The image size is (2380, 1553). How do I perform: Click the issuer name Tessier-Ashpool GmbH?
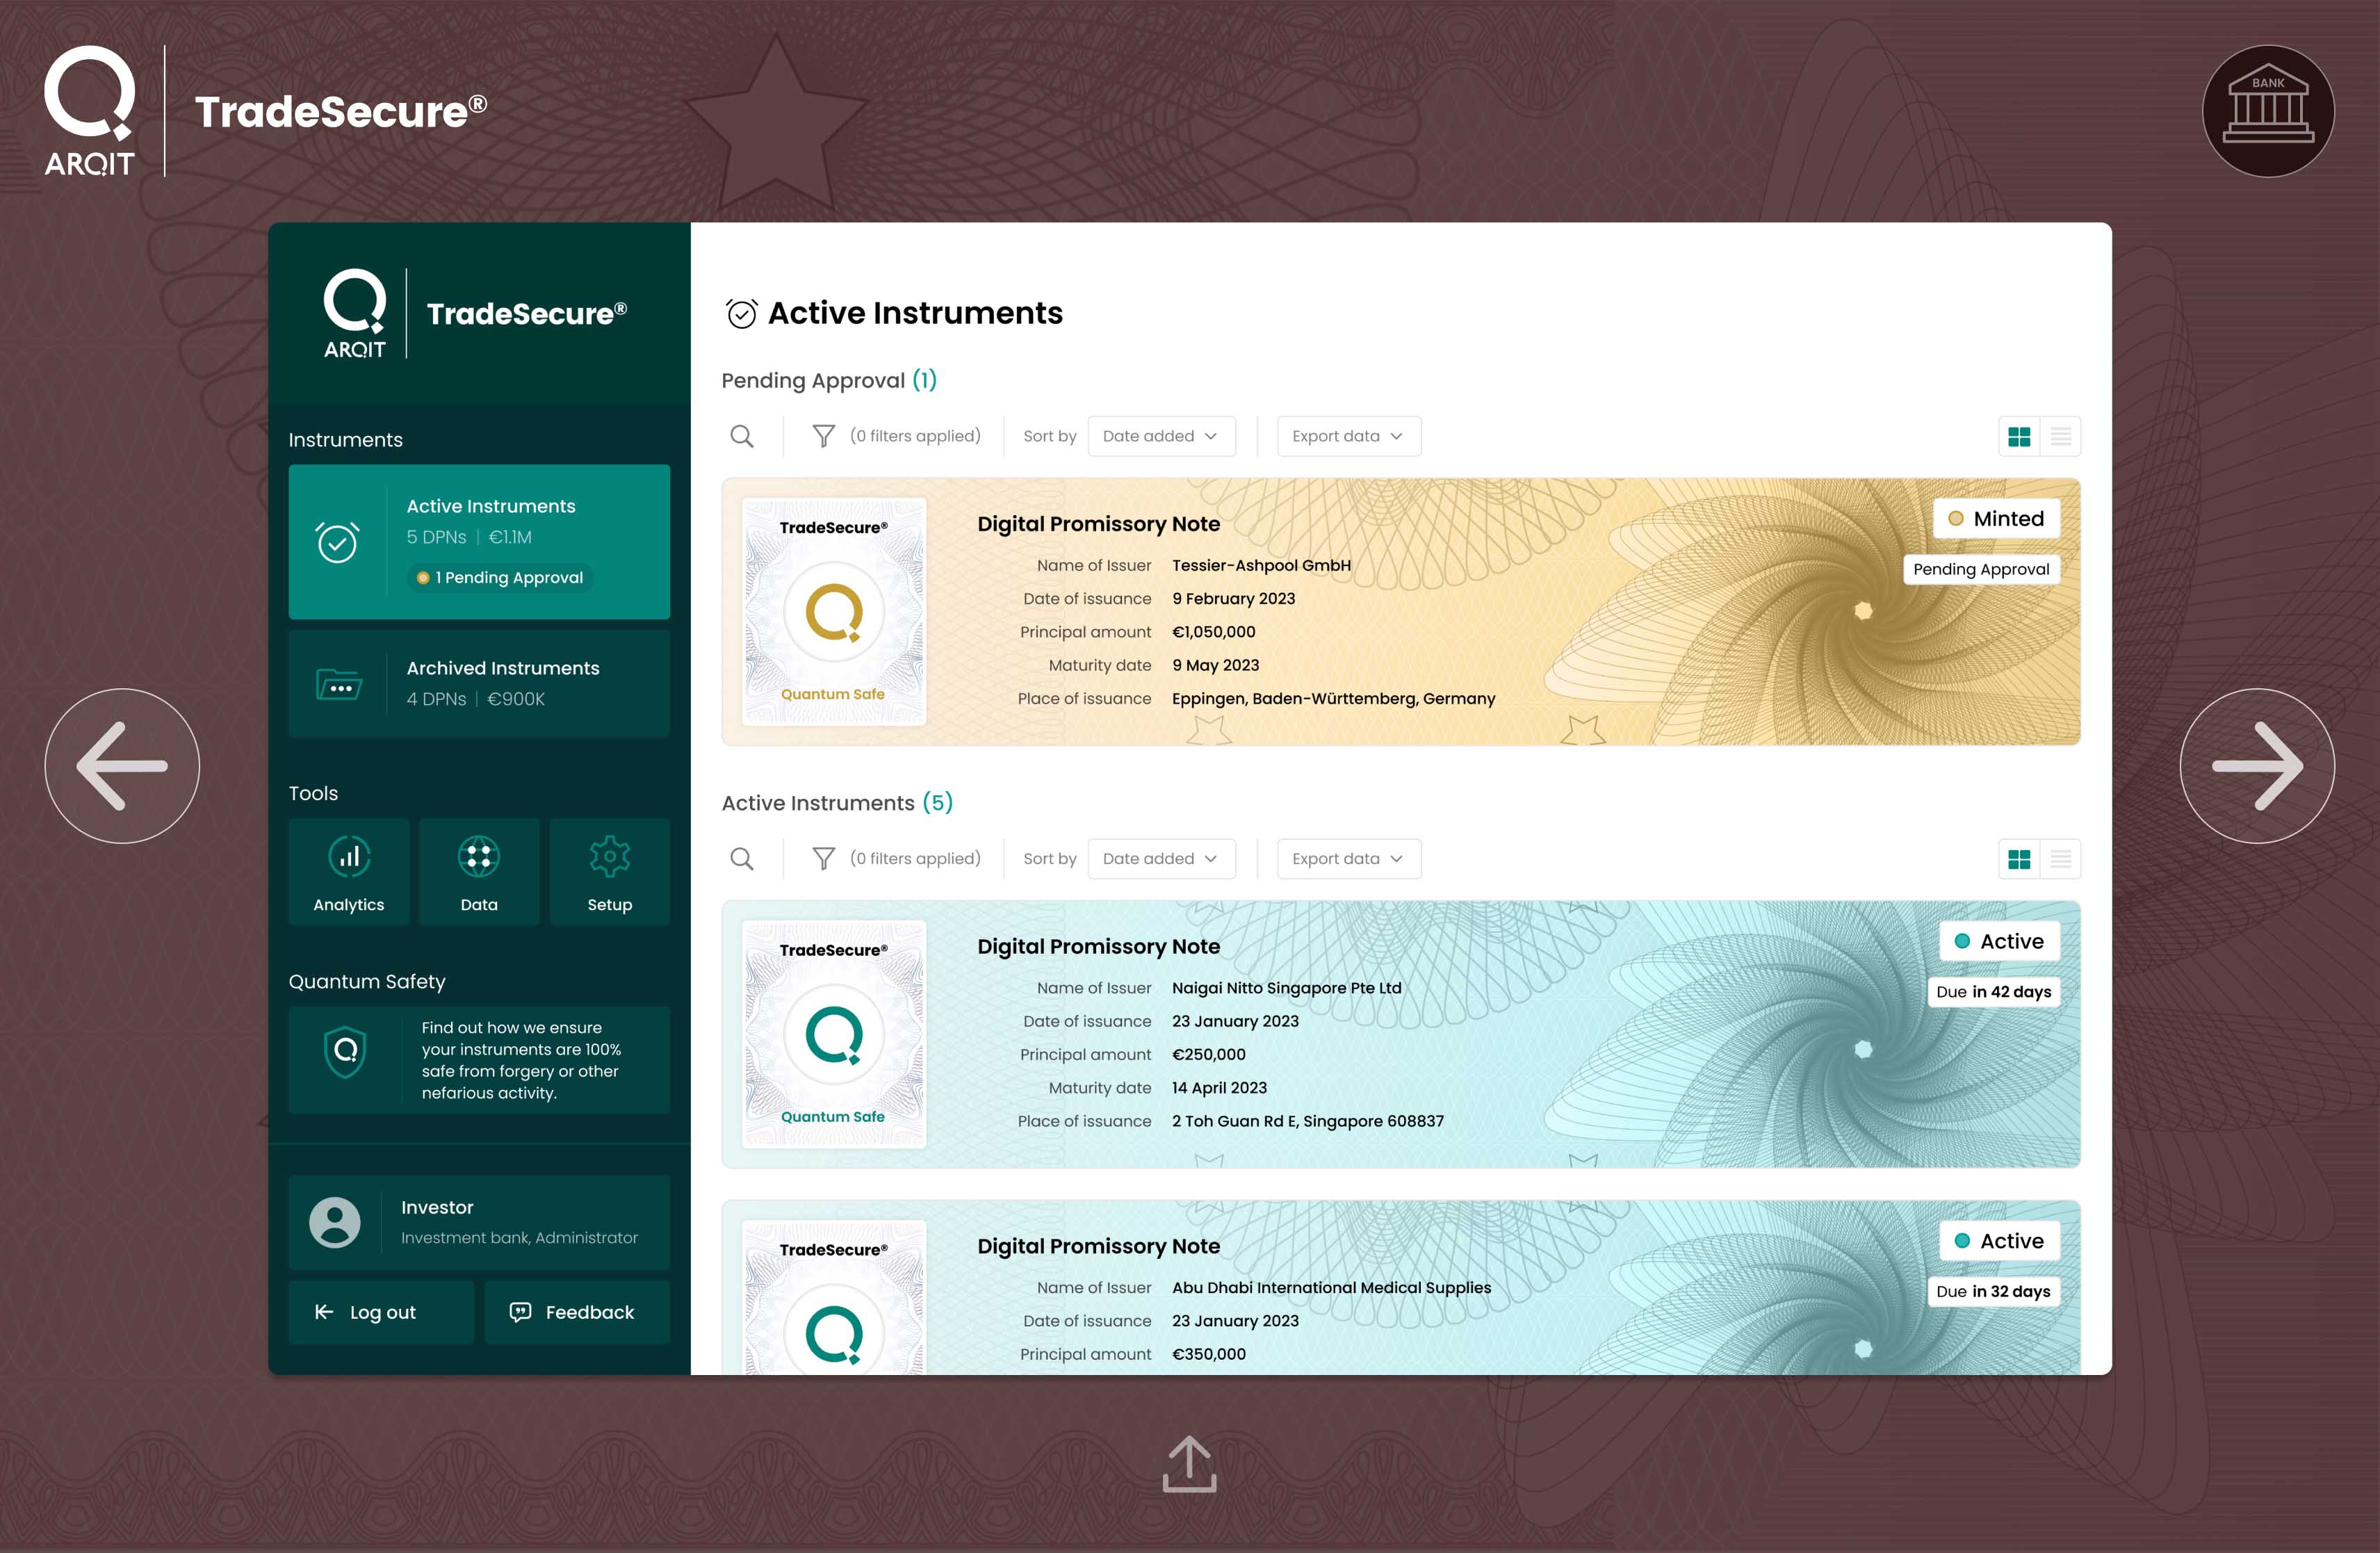click(x=1261, y=565)
